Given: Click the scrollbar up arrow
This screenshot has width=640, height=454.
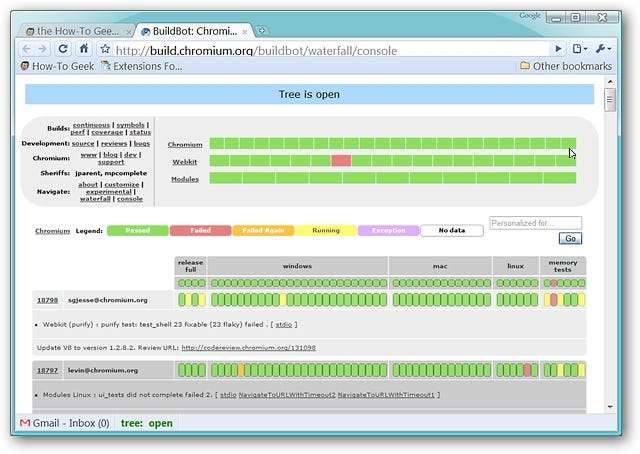Looking at the screenshot, I should pyautogui.click(x=610, y=82).
